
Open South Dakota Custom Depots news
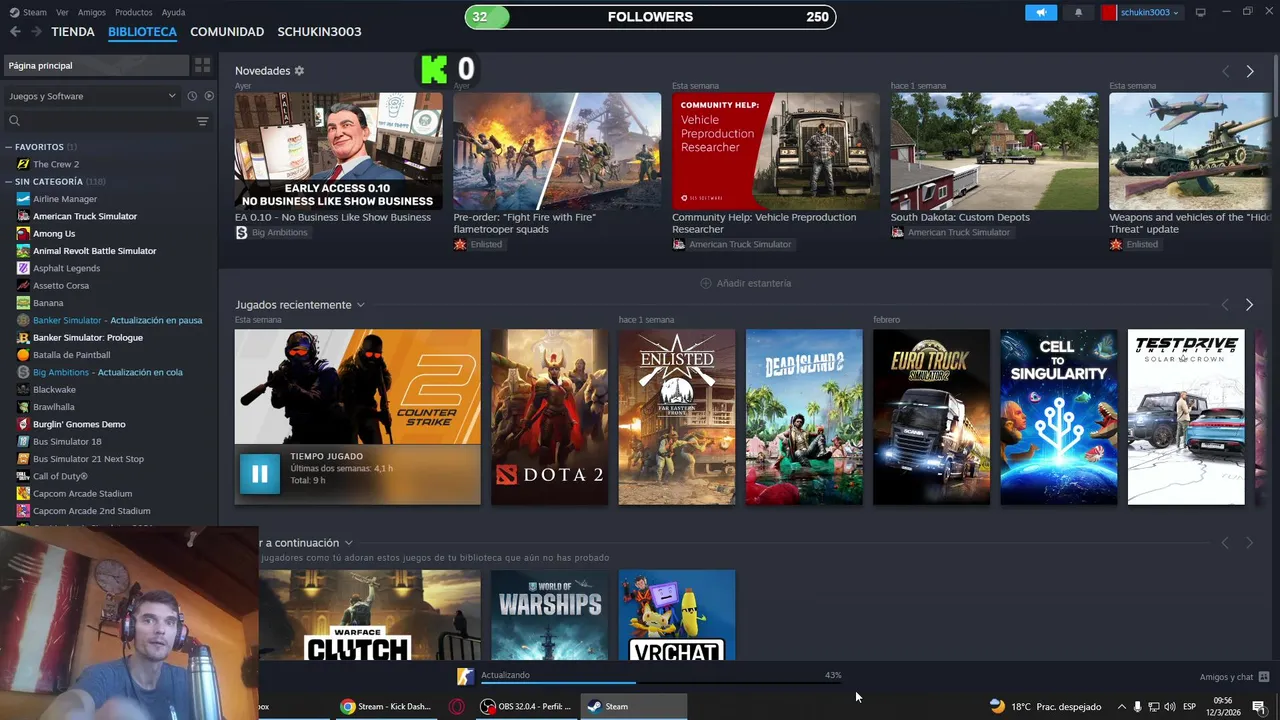coord(994,151)
